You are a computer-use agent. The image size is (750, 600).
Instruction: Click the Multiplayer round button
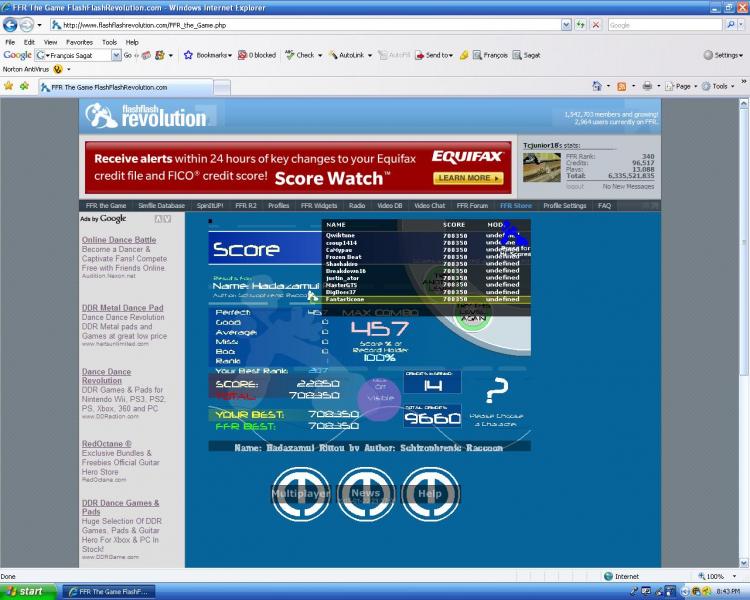[x=301, y=494]
